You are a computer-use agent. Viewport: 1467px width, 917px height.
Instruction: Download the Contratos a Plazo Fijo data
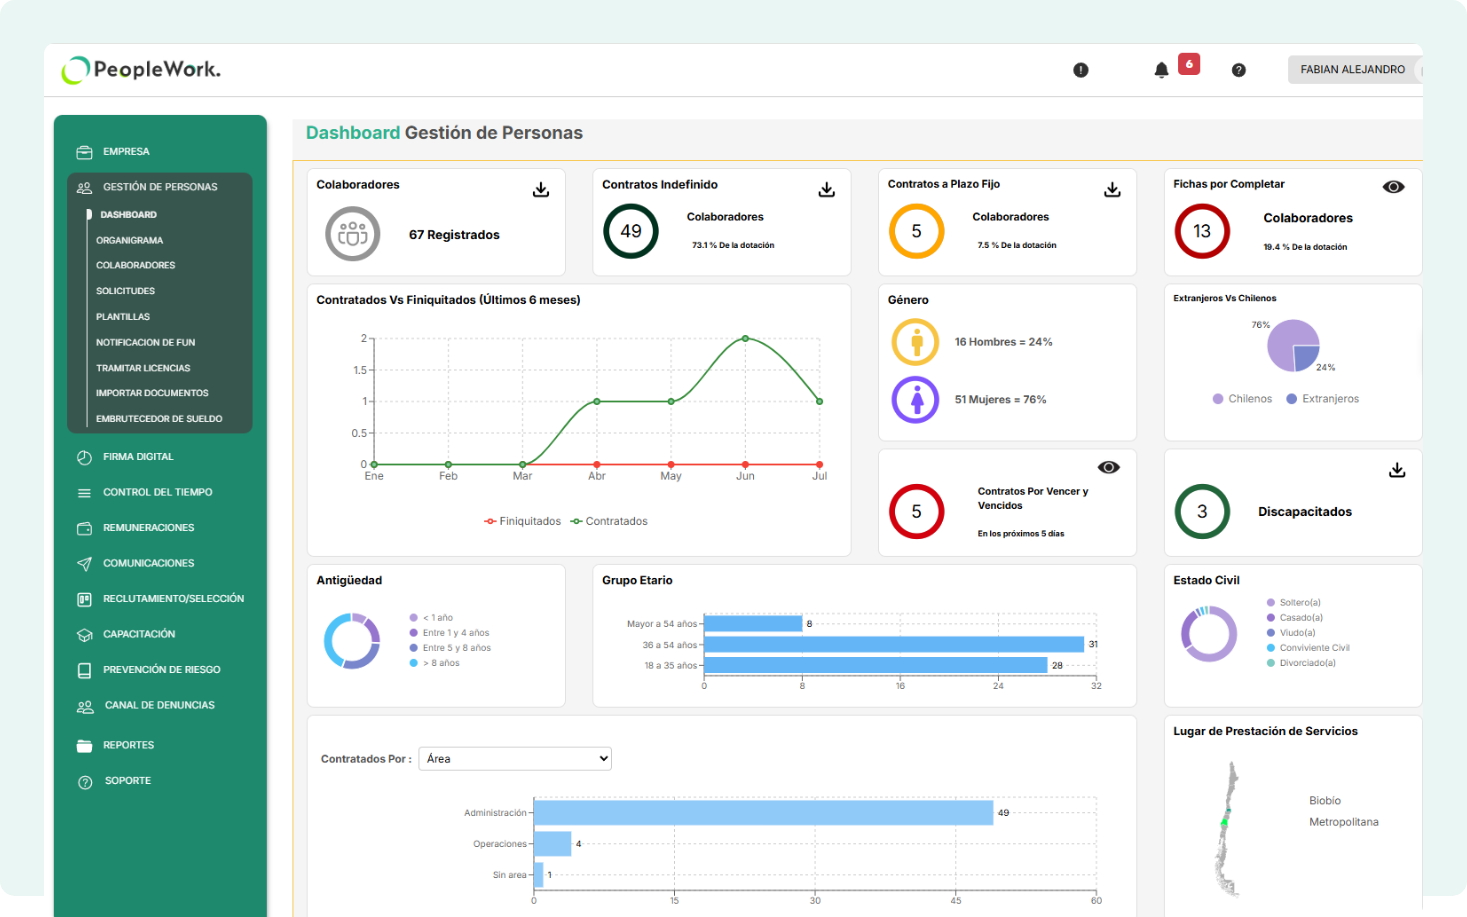click(1112, 190)
